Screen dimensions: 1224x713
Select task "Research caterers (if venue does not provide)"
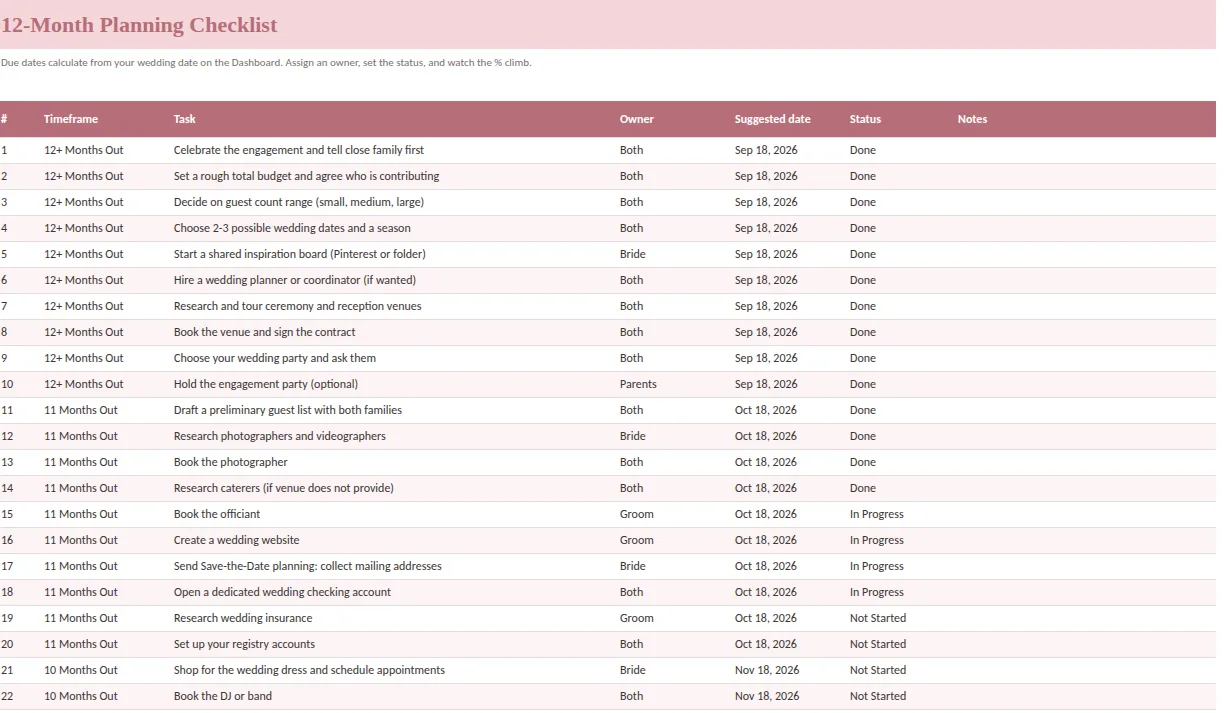coord(284,488)
